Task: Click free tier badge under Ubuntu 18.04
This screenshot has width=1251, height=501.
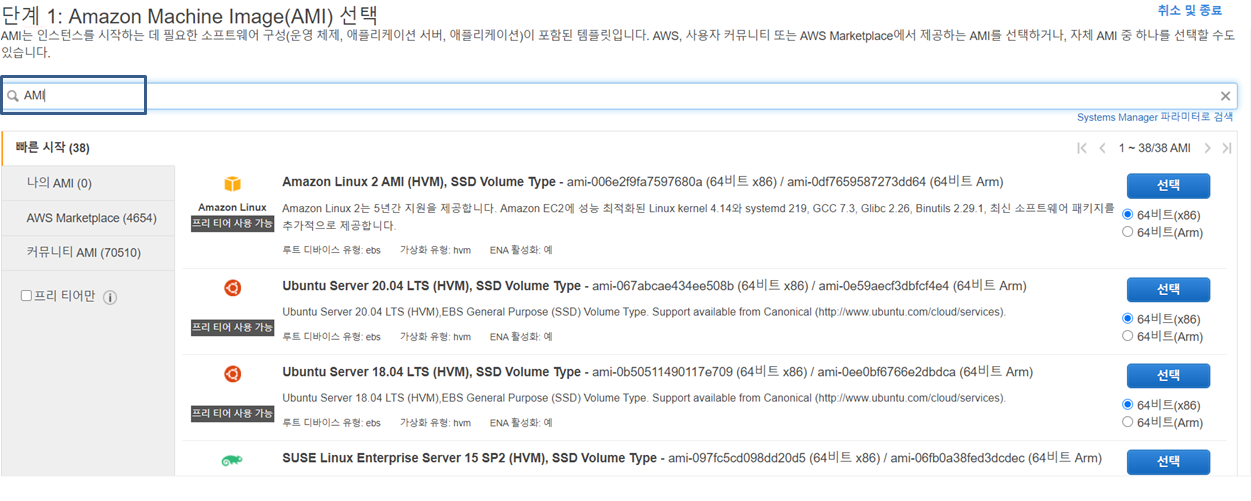Action: coord(232,413)
